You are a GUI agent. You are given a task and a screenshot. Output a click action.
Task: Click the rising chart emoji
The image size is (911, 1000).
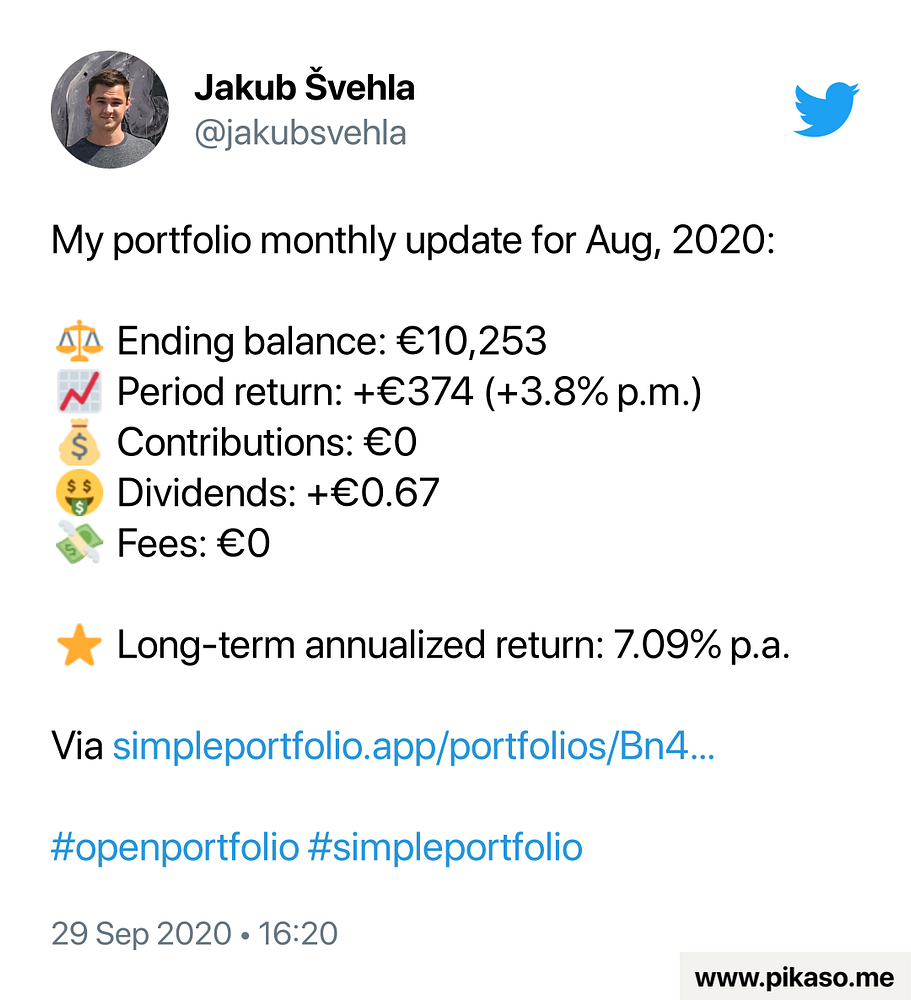(79, 391)
